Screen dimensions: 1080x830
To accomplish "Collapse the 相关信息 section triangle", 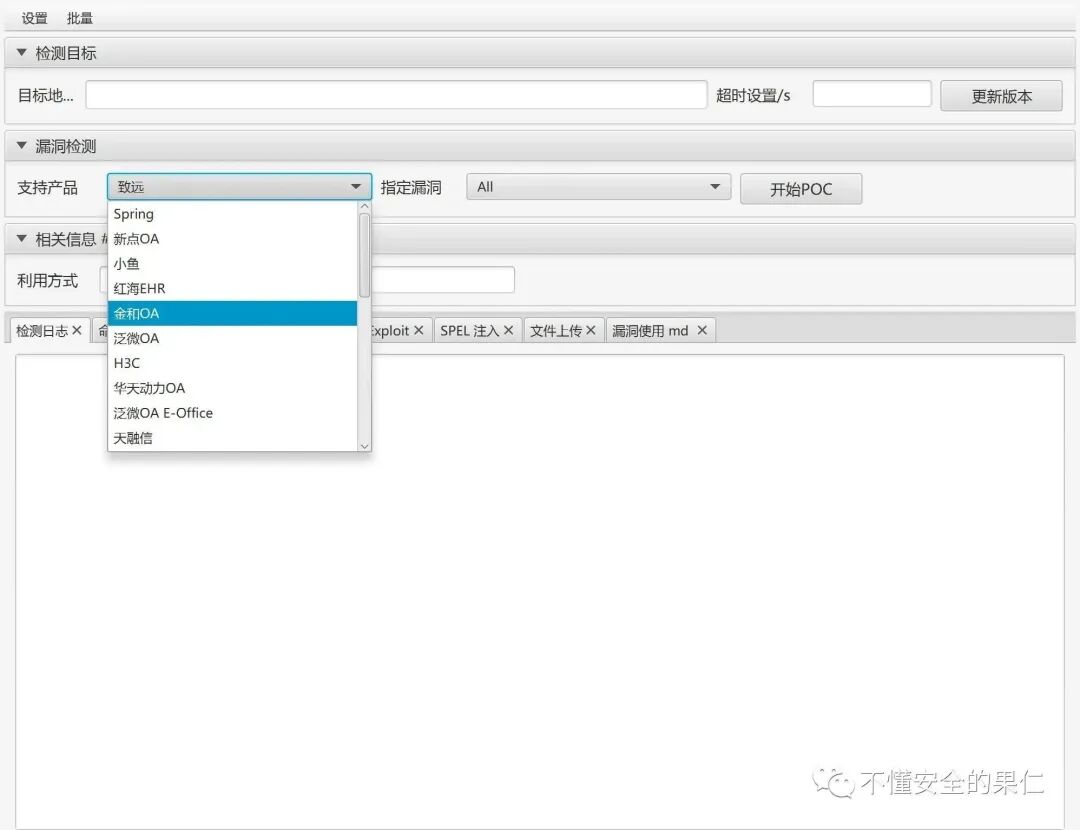I will pos(21,238).
